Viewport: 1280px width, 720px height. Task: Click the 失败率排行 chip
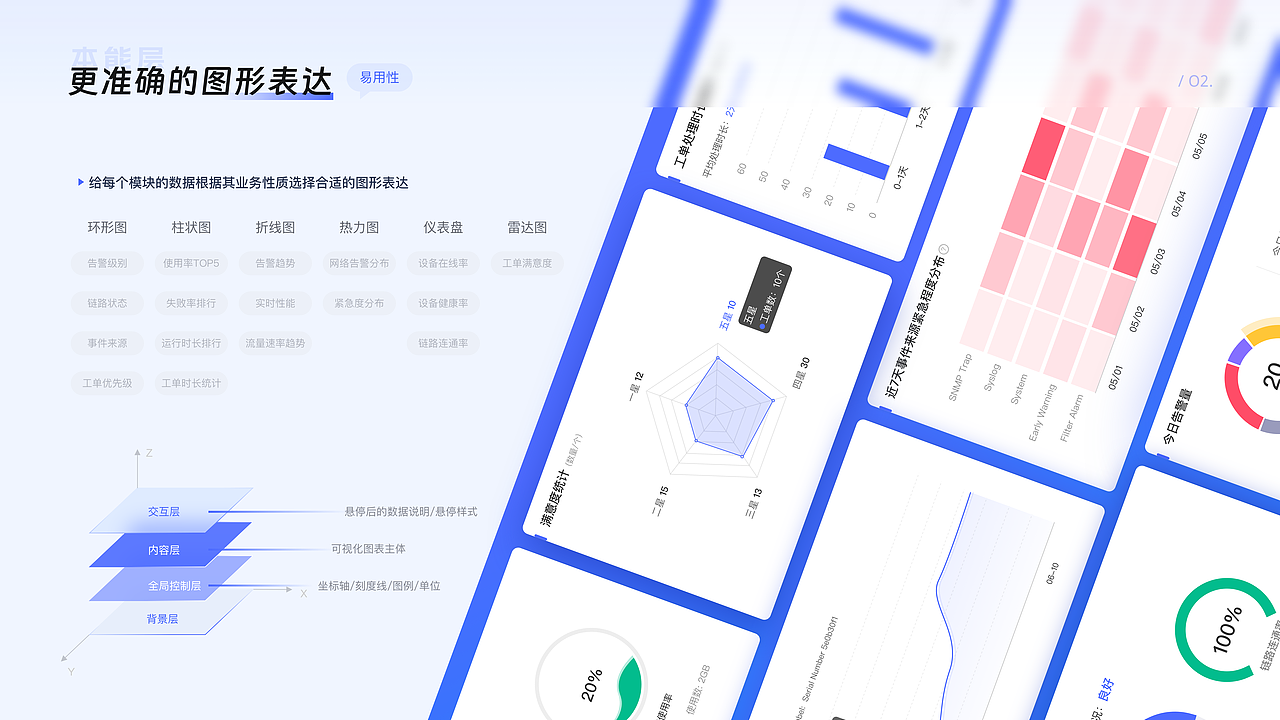191,303
